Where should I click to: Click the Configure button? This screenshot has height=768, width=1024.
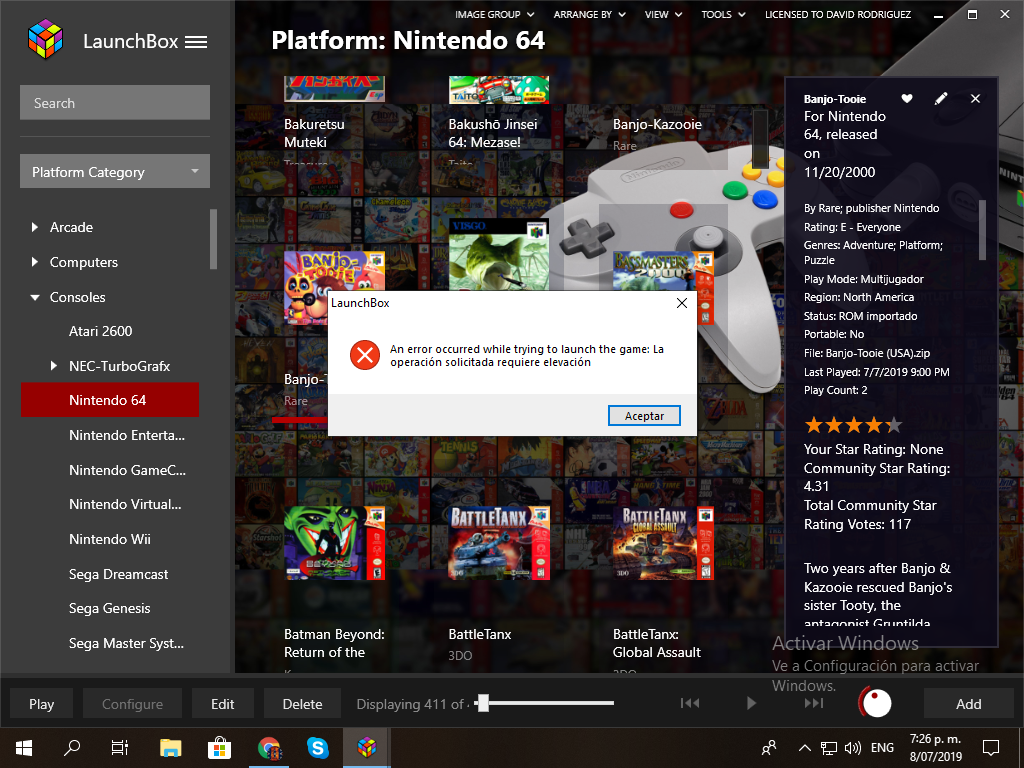[x=133, y=704]
